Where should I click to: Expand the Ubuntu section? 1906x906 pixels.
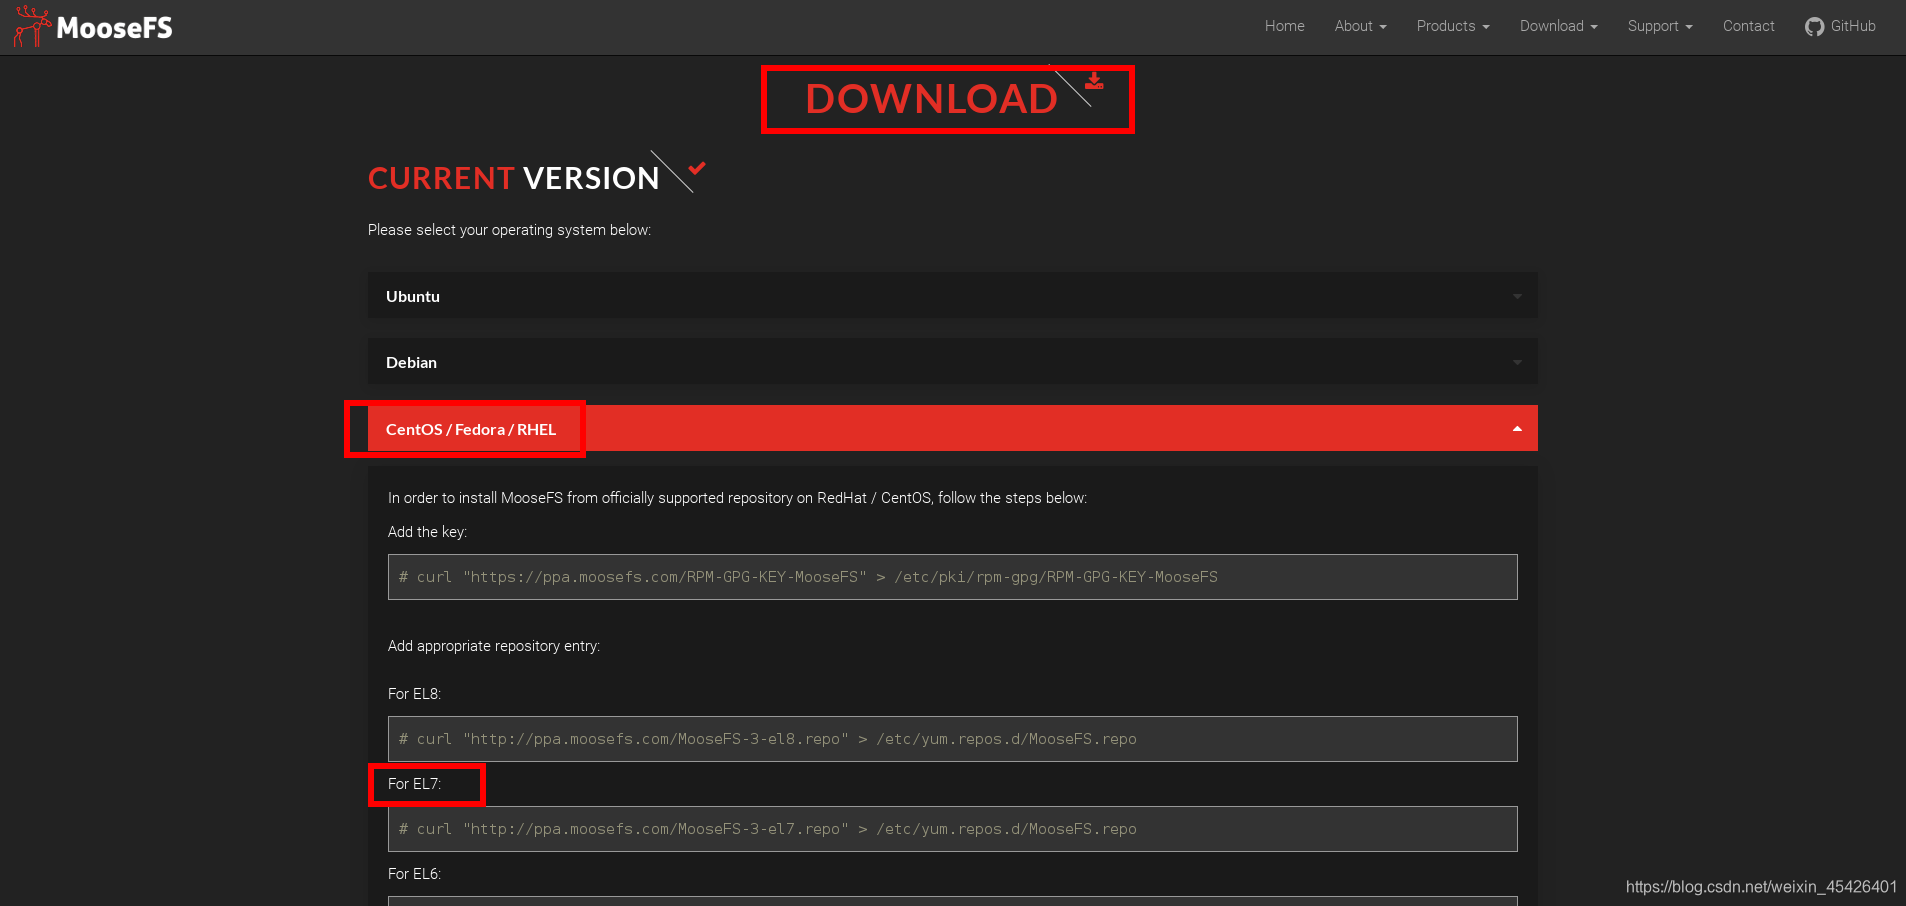[x=952, y=296]
